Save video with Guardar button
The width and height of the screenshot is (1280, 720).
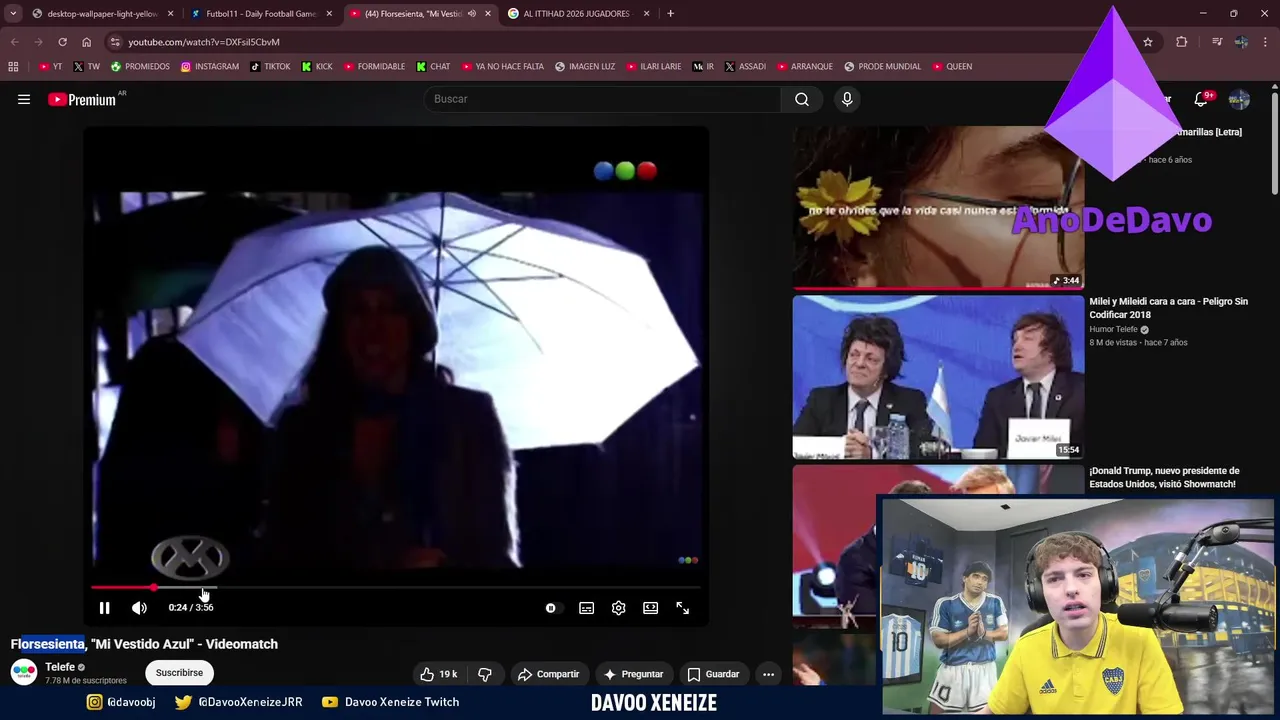pyautogui.click(x=713, y=674)
